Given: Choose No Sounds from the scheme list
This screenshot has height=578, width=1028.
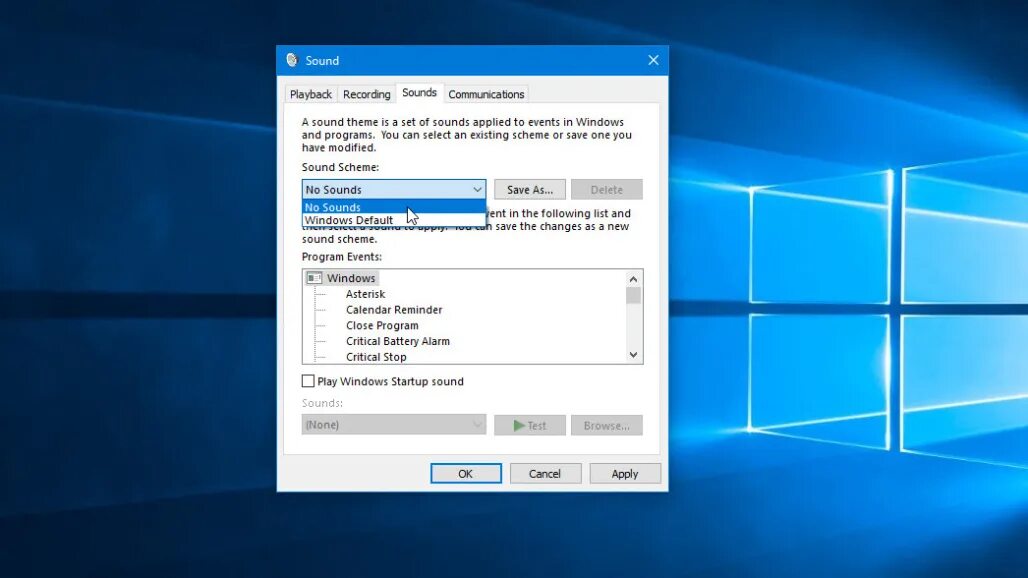Looking at the screenshot, I should 393,207.
